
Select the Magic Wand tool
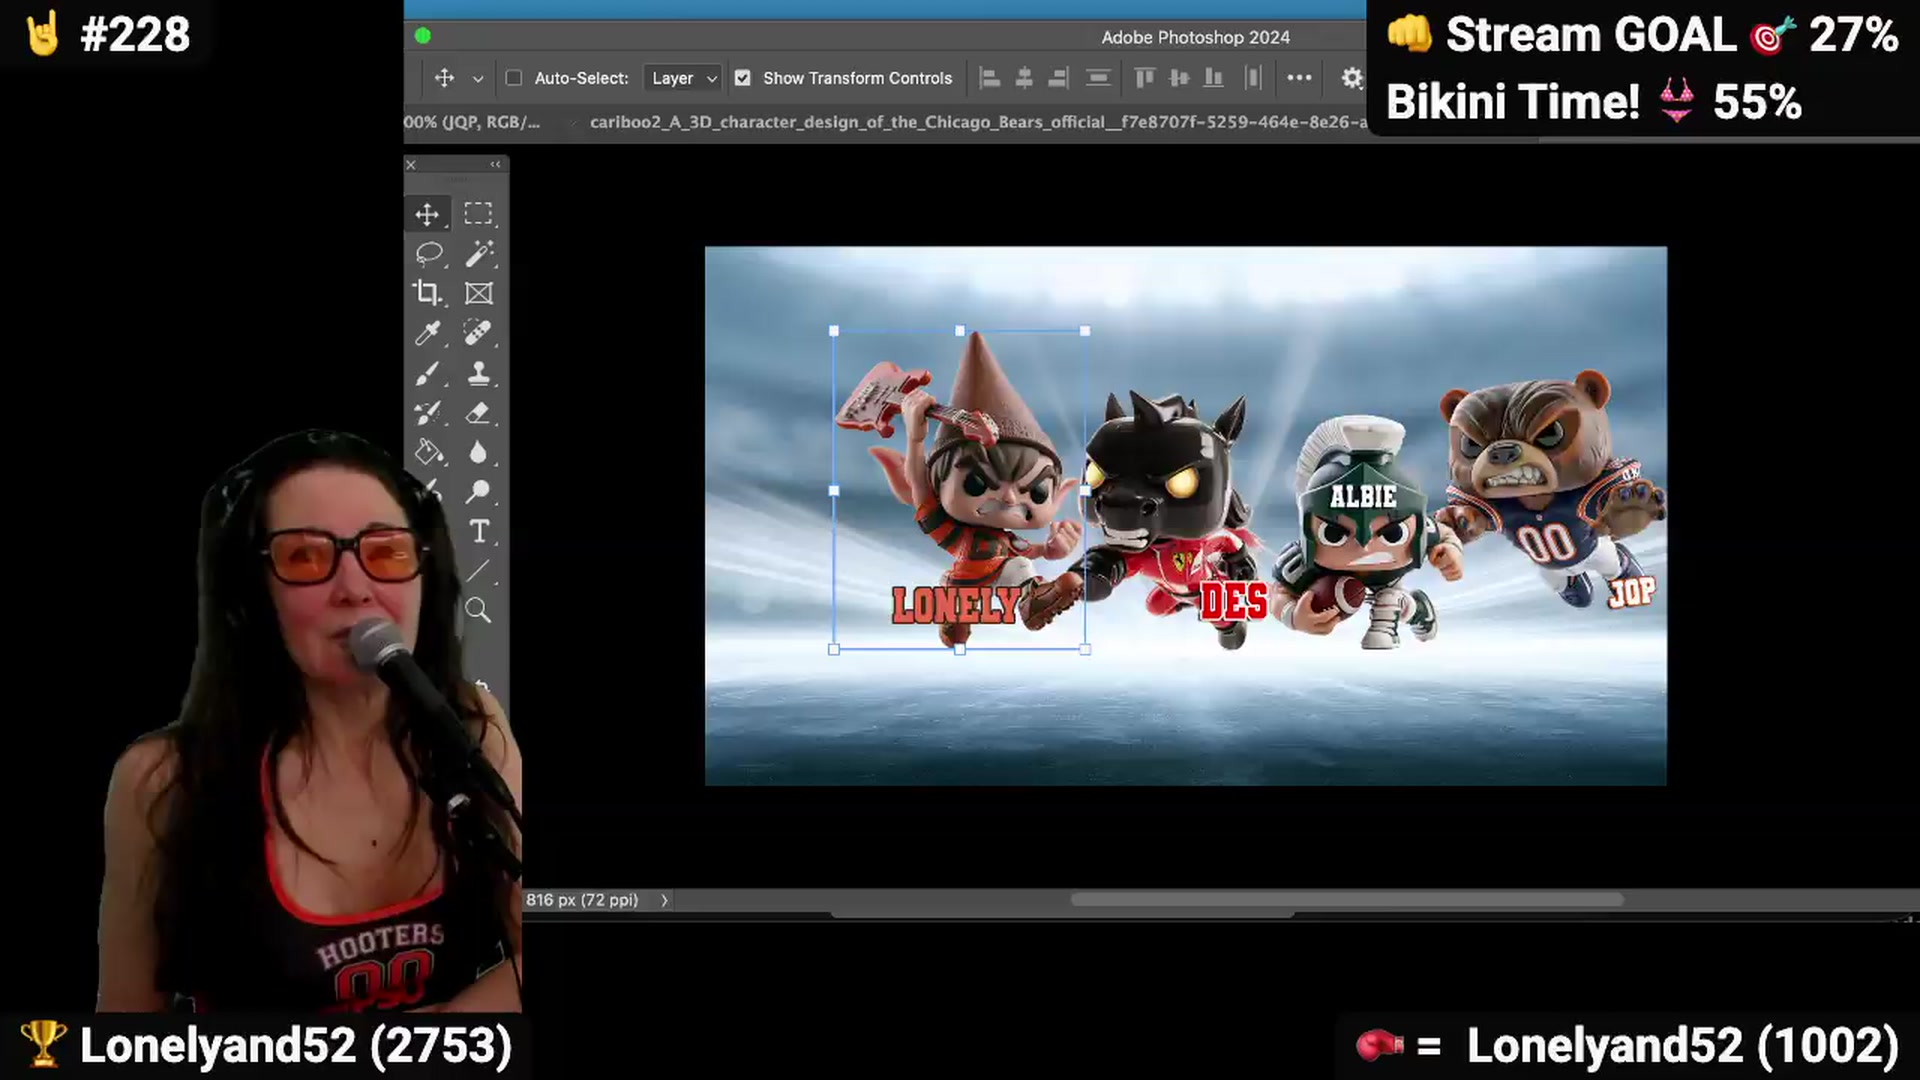[478, 254]
